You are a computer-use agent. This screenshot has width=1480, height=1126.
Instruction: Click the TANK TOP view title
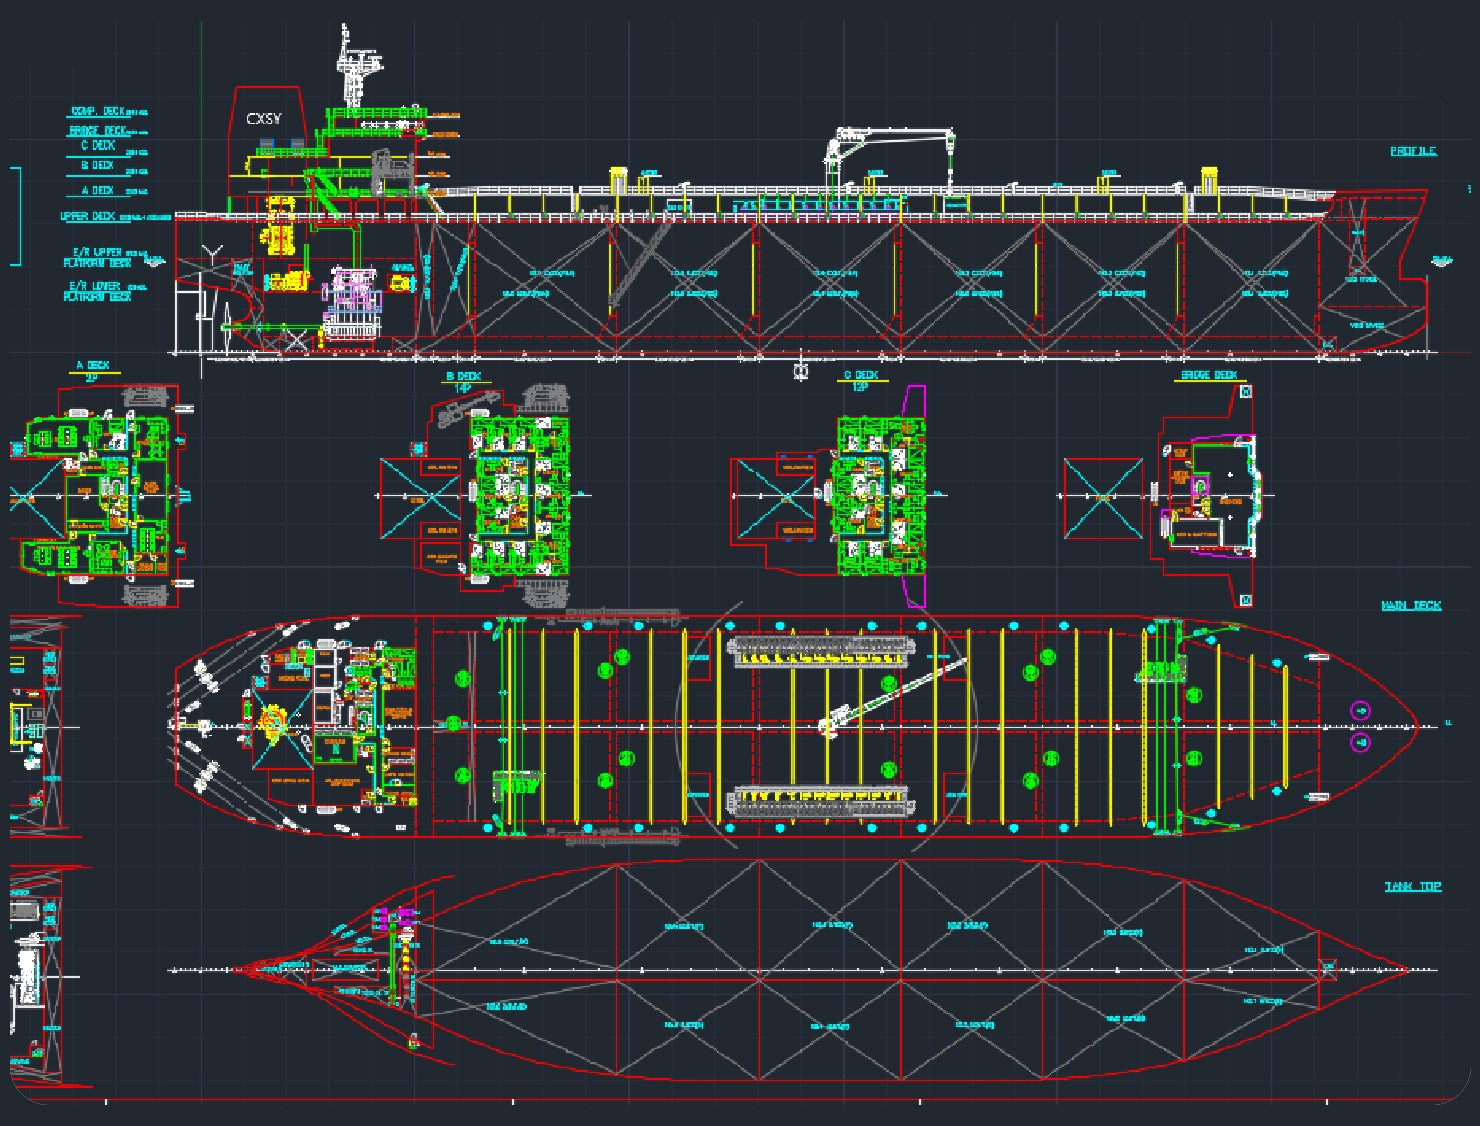(1412, 886)
